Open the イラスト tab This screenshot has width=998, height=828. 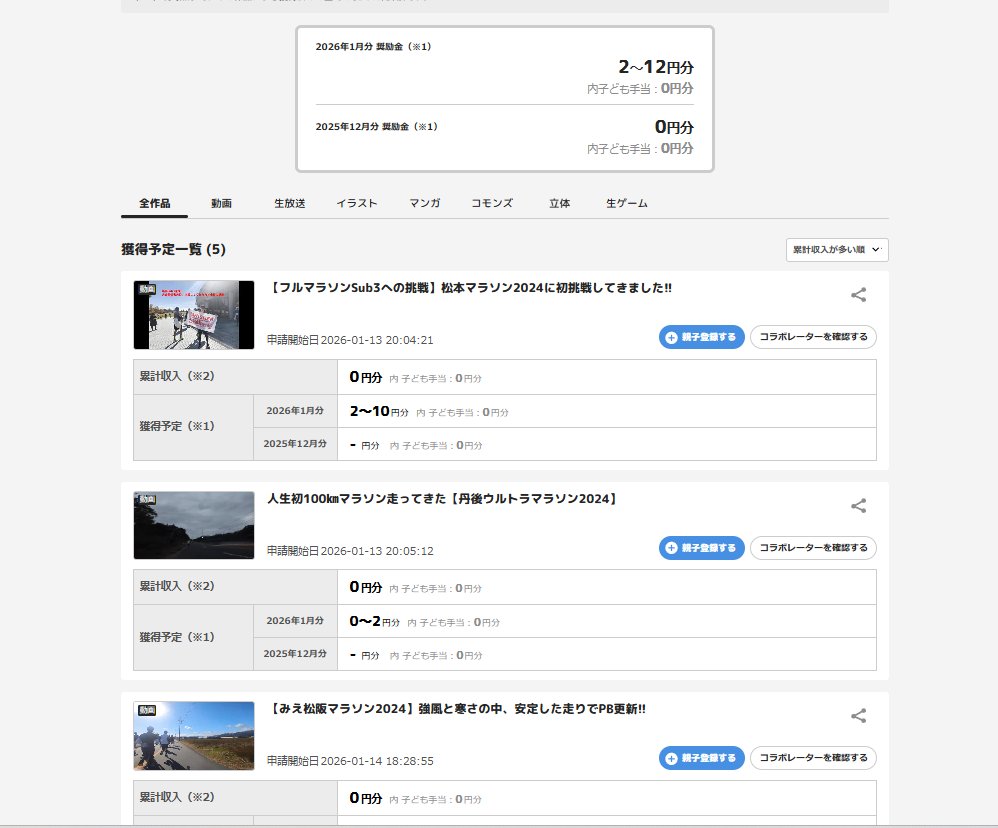pyautogui.click(x=357, y=202)
